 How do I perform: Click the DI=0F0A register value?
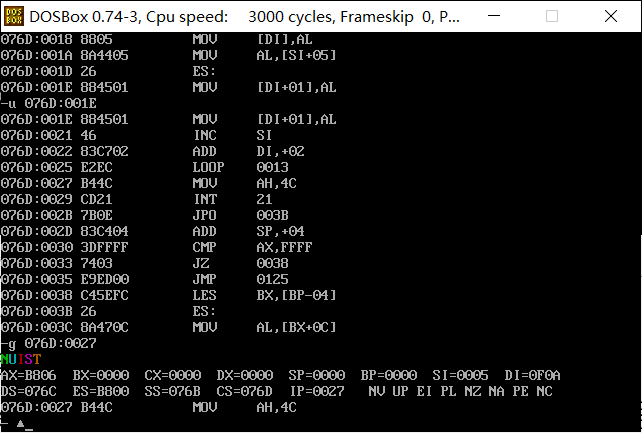coord(532,375)
